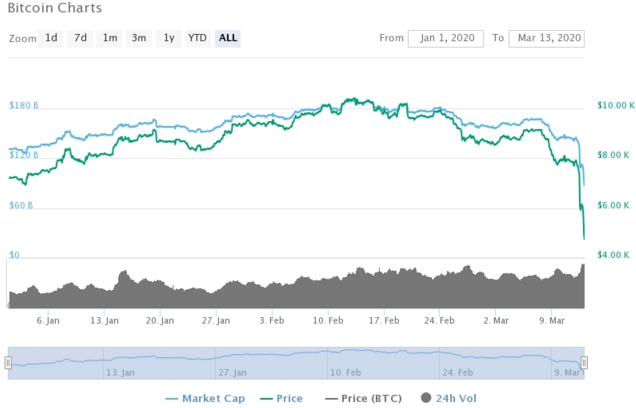Toggle Price (BTC) series in legend
This screenshot has height=408, width=636.
click(x=363, y=398)
